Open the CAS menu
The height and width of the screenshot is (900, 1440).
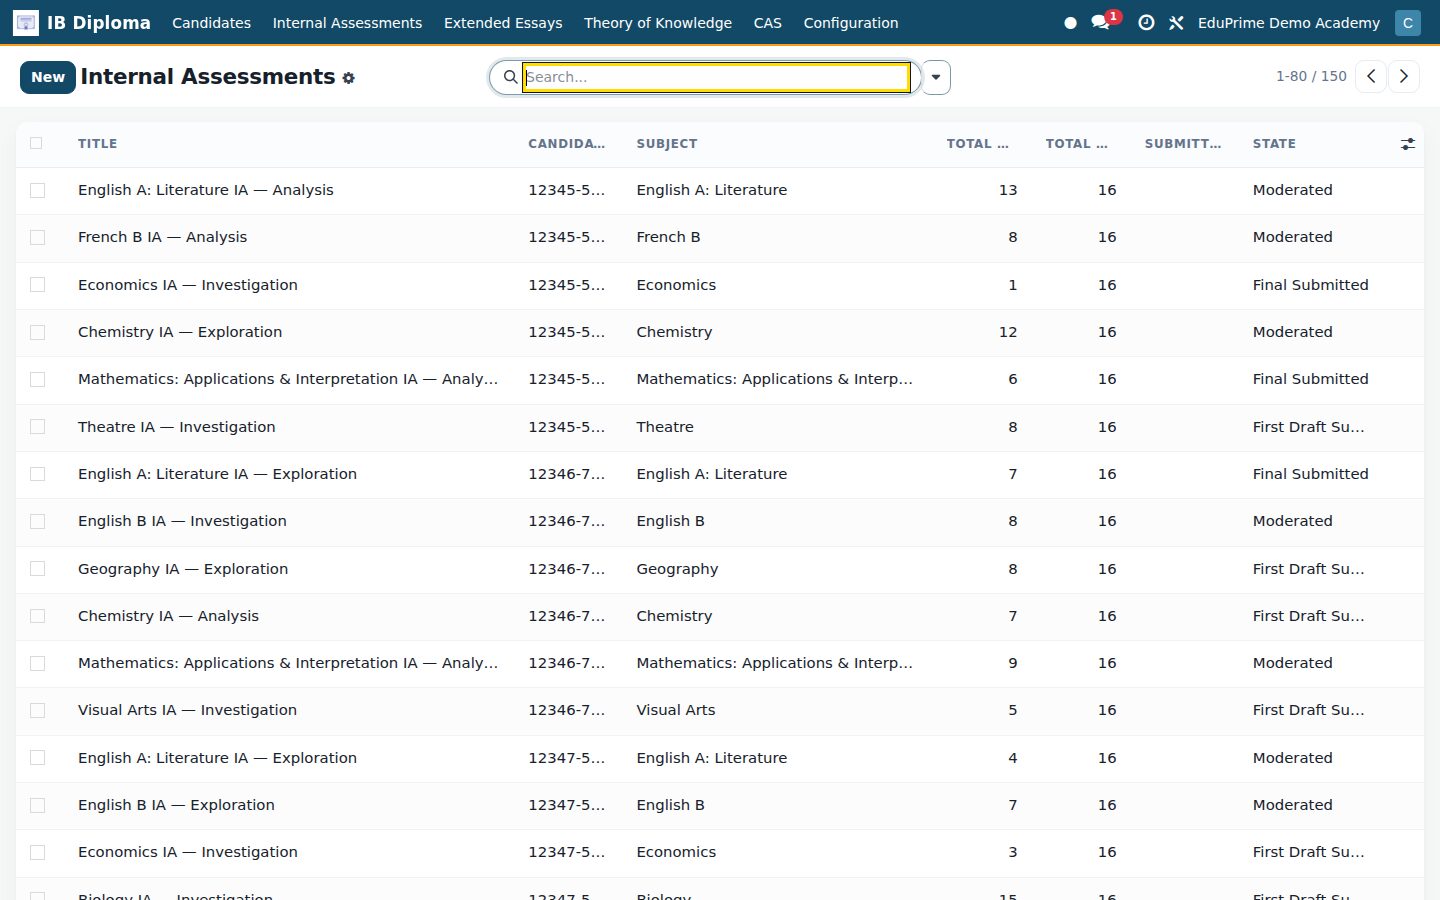point(768,22)
